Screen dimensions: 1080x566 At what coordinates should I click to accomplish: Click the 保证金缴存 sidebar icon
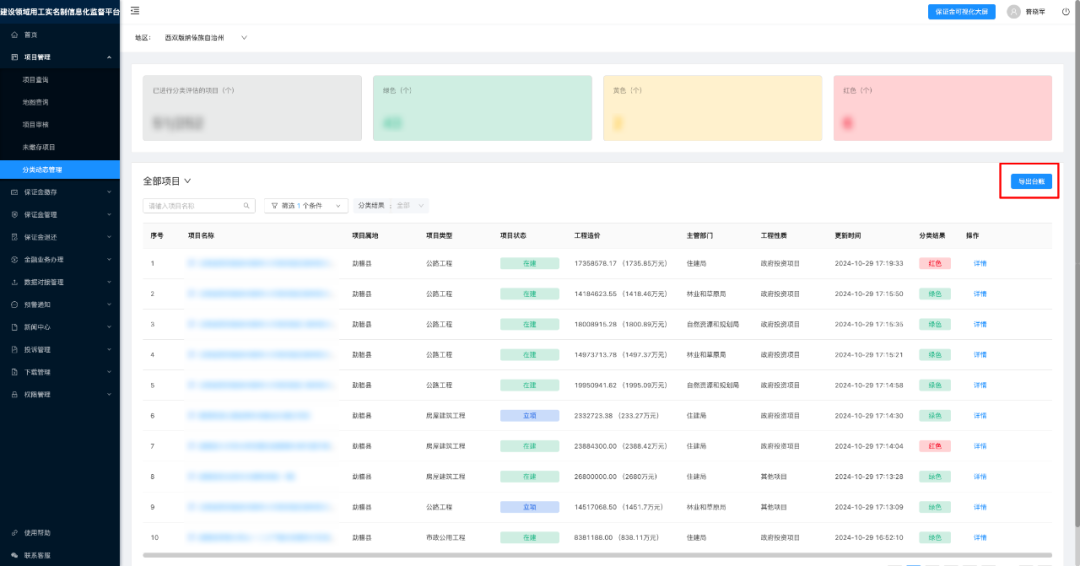14,192
